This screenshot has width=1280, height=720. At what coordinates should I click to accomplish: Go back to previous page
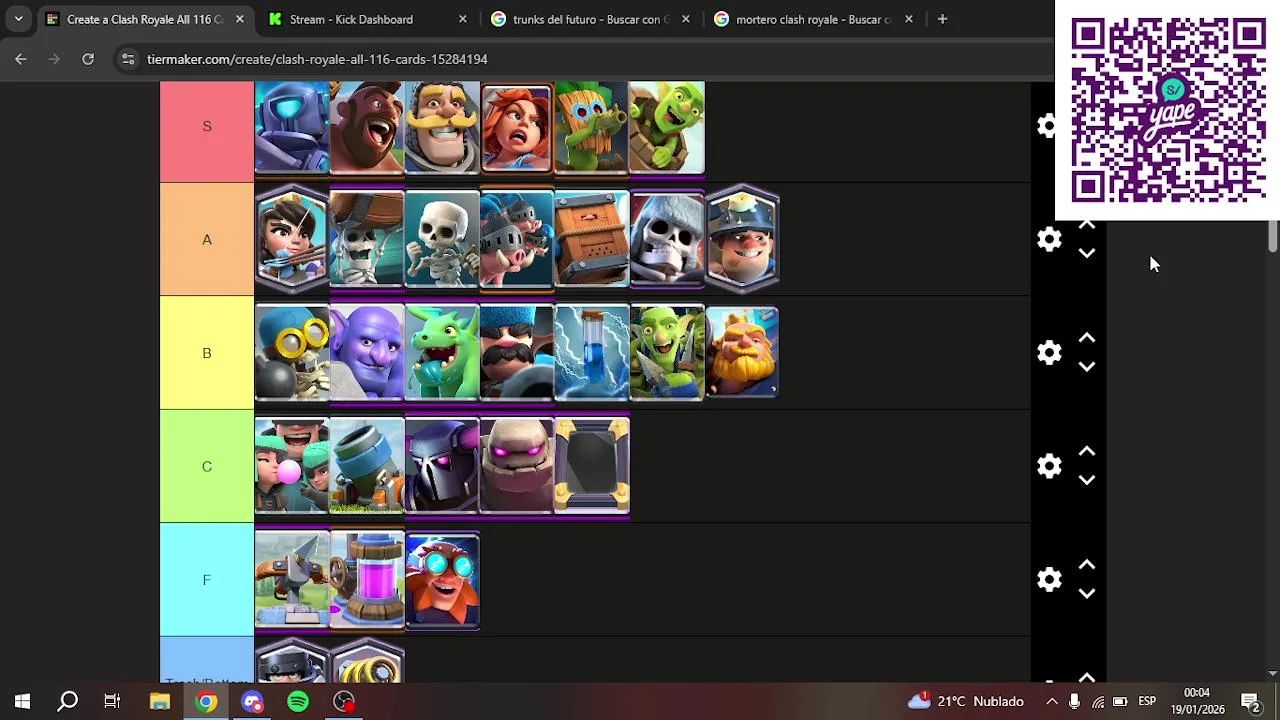pos(21,59)
